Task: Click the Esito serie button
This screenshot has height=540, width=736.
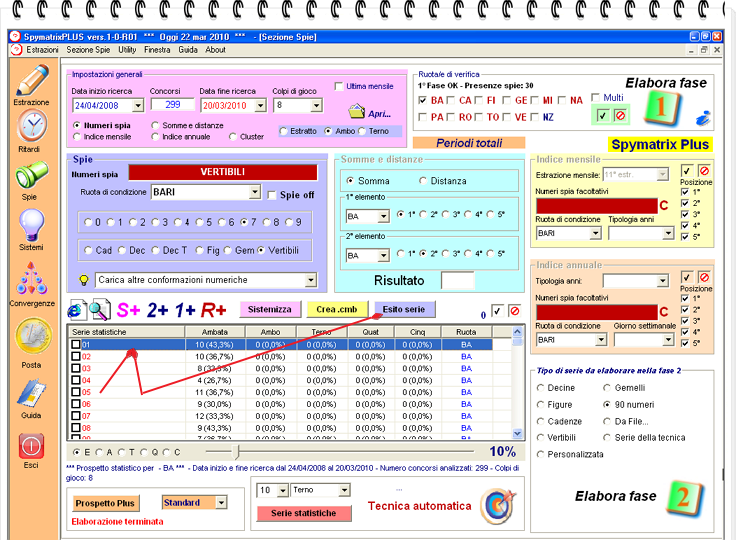Action: pos(404,309)
